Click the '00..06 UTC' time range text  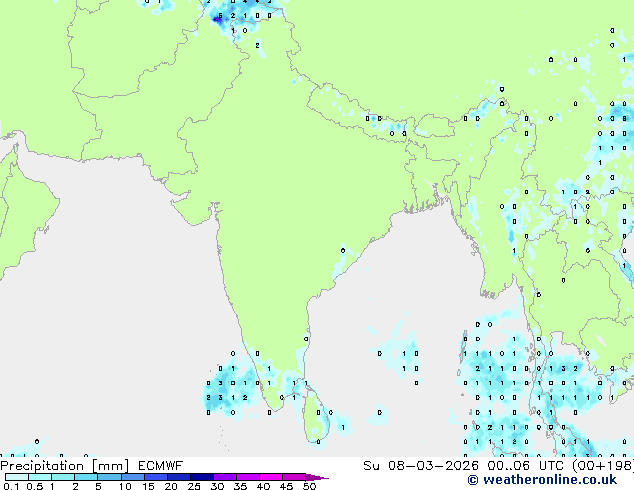pos(526,466)
